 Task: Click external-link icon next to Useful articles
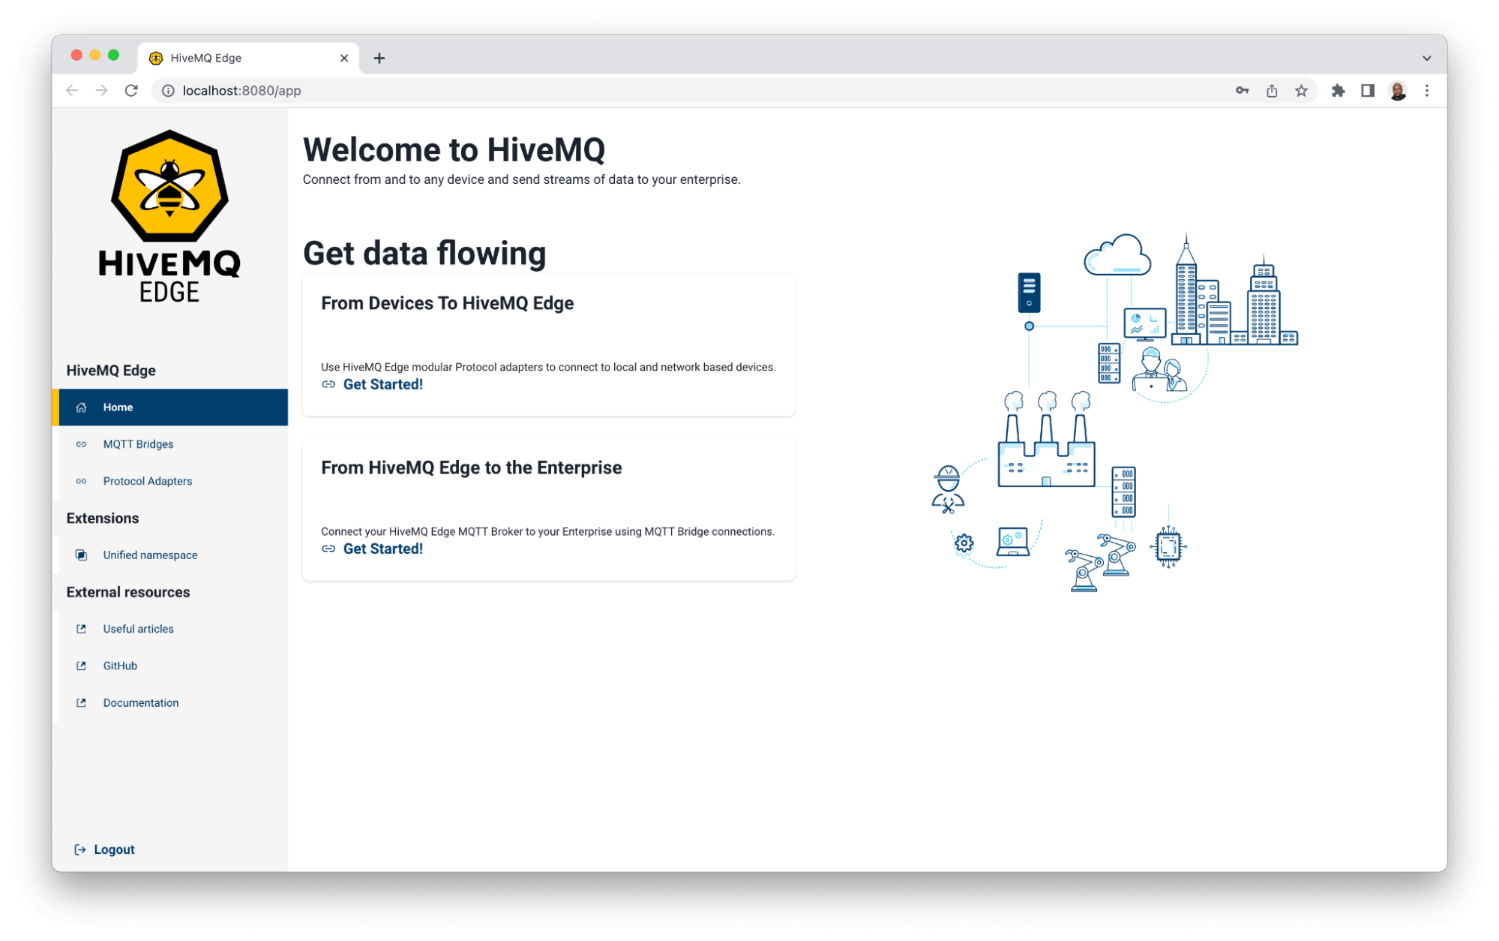pyautogui.click(x=81, y=629)
